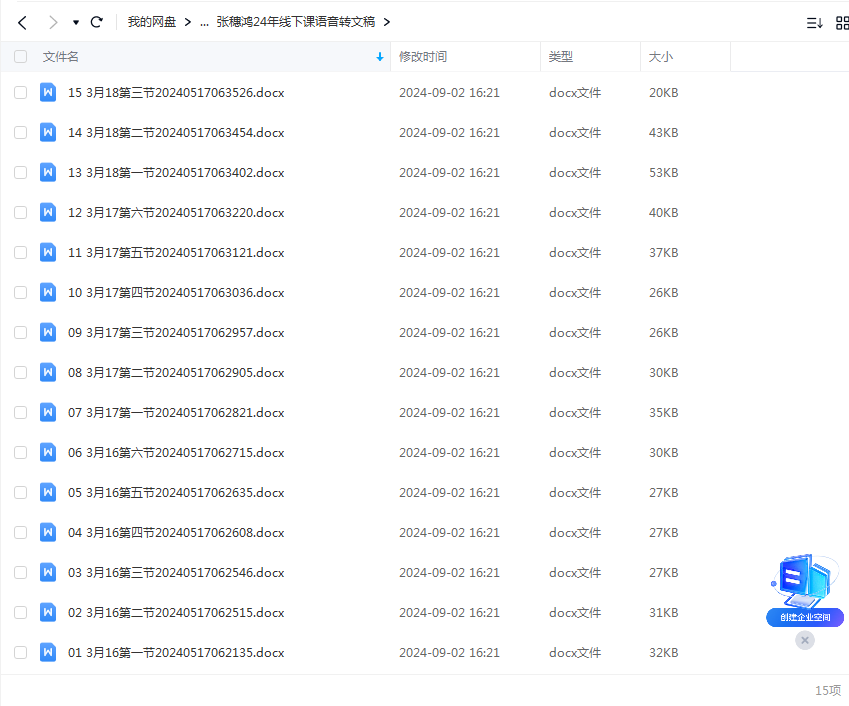Select checkbox of 06 3月16第六节 file
This screenshot has width=849, height=706.
click(x=21, y=453)
